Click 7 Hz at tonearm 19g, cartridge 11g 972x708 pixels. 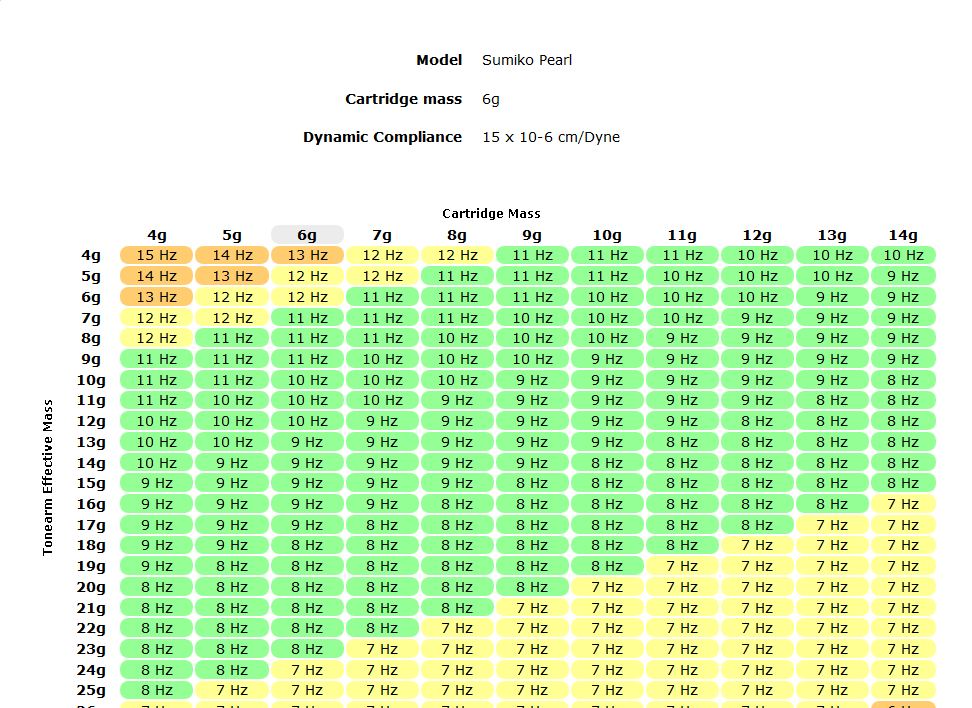tap(682, 567)
